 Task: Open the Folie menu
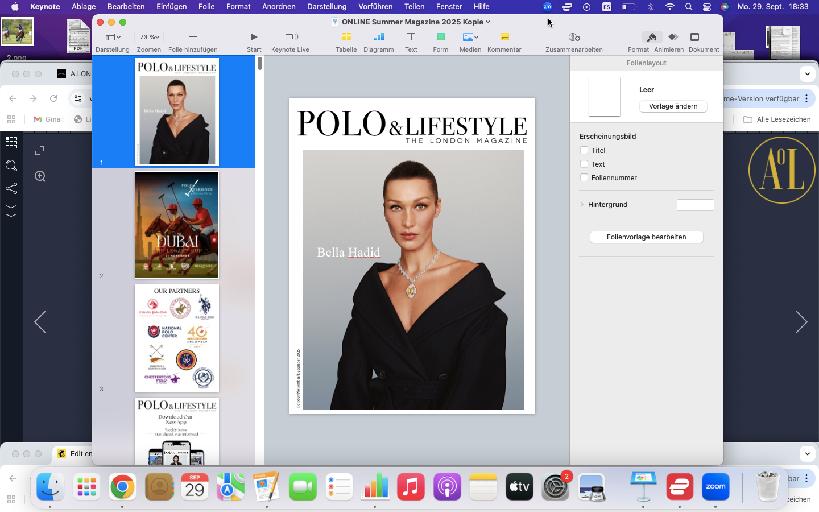(206, 6)
